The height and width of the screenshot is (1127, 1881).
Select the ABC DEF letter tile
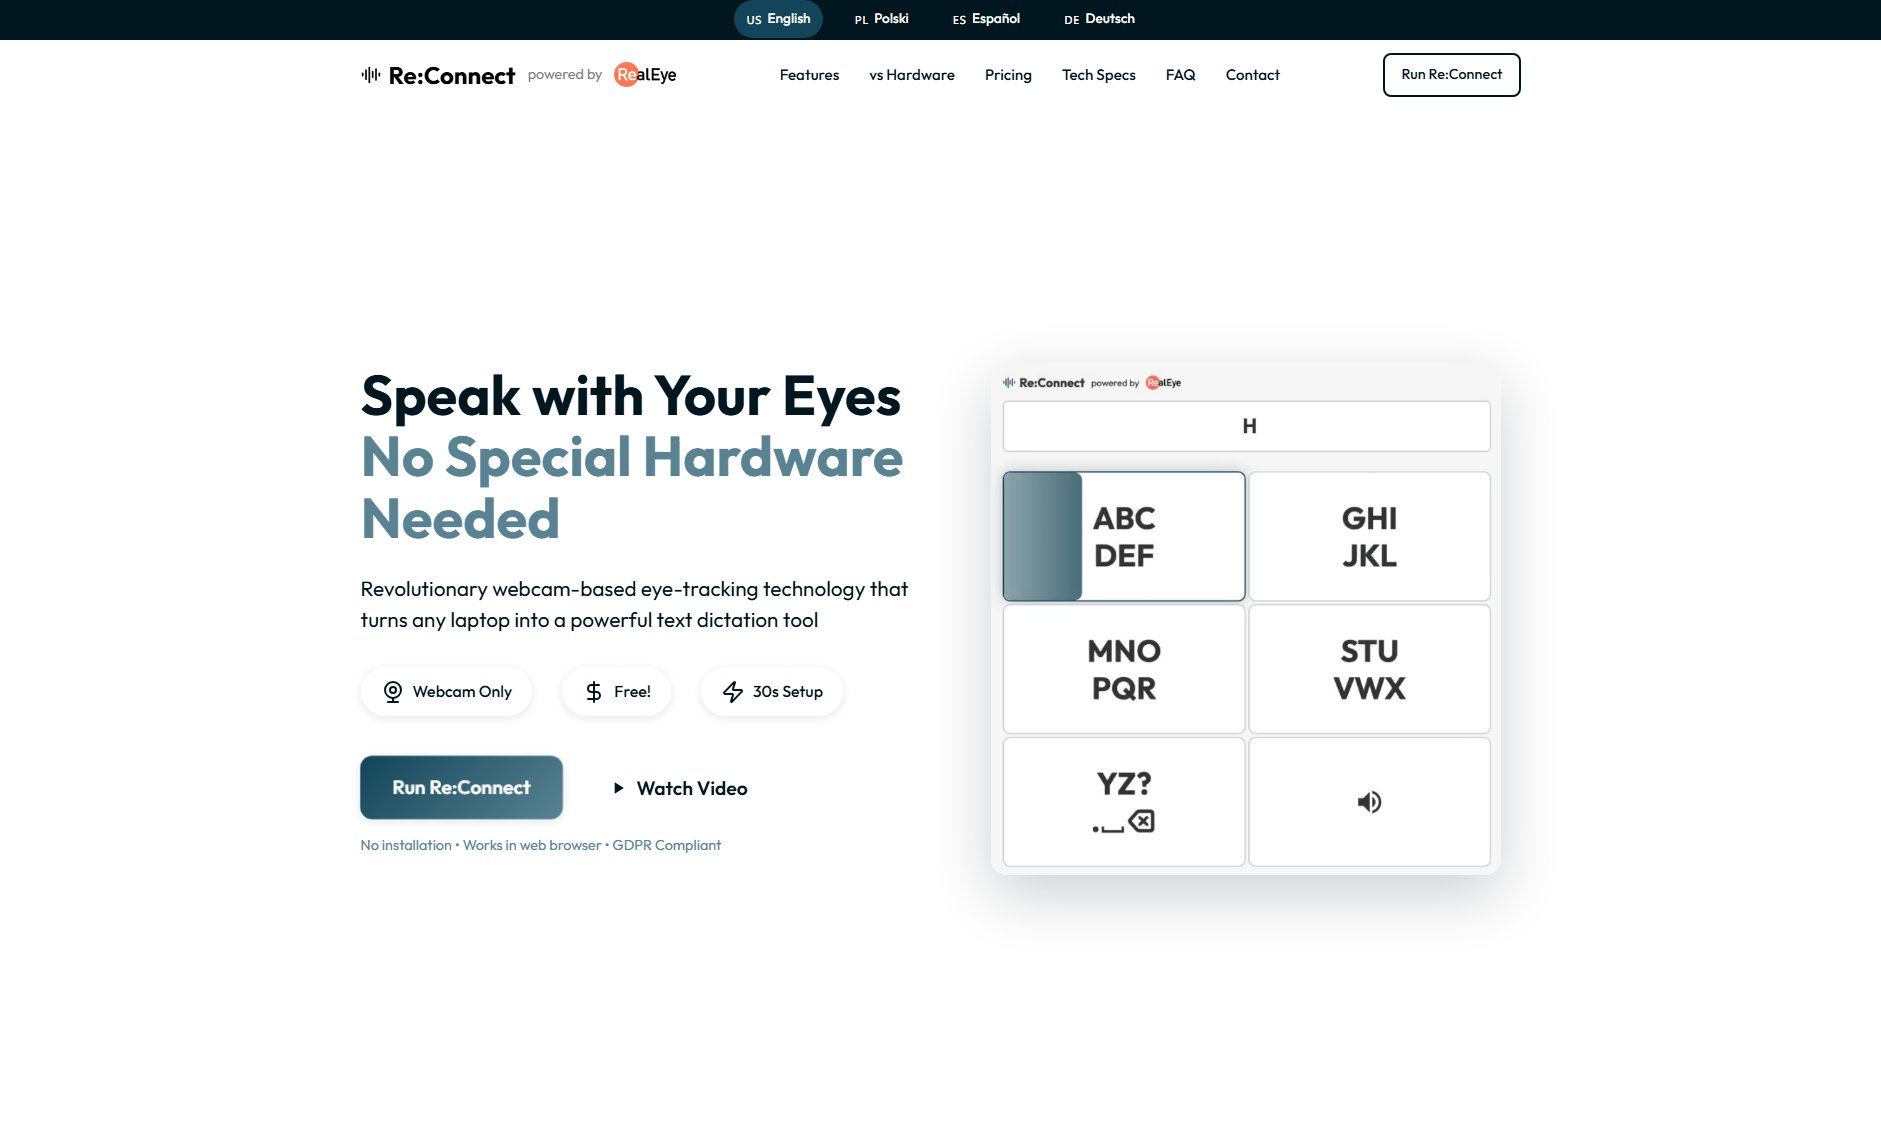[x=1124, y=537]
